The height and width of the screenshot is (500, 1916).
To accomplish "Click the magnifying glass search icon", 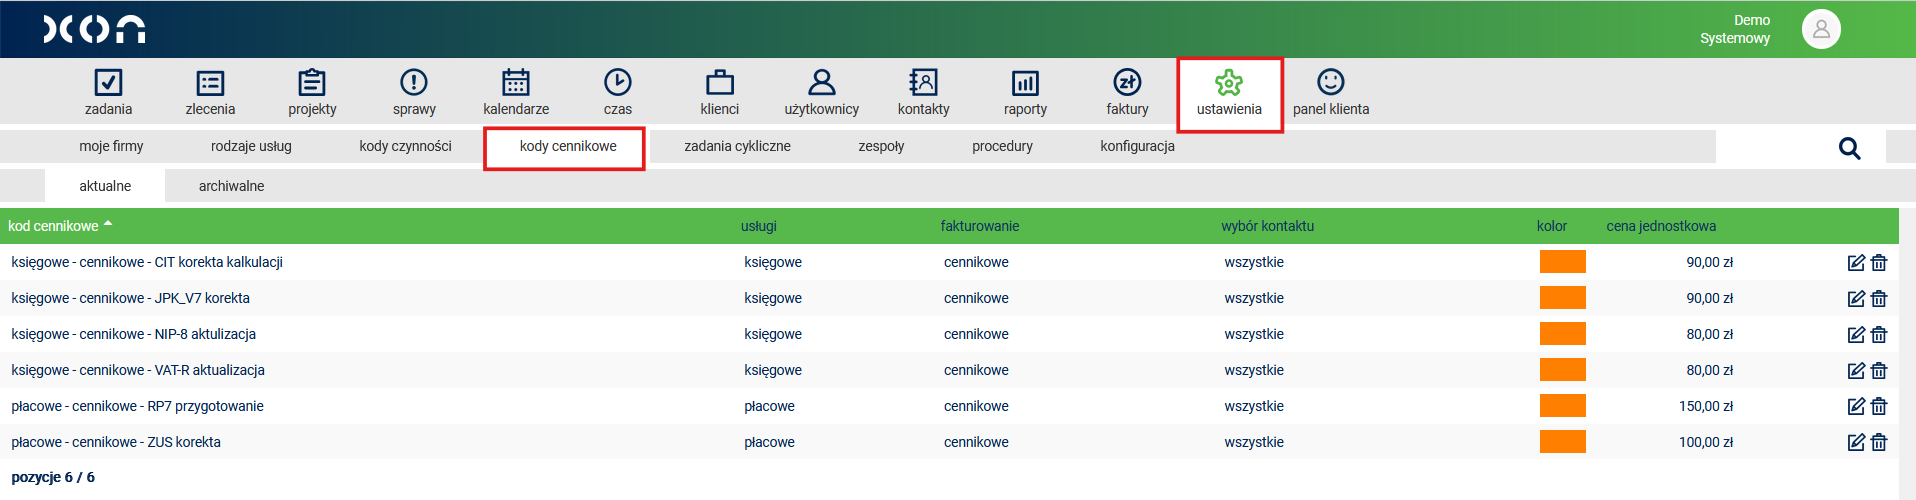I will pyautogui.click(x=1849, y=148).
